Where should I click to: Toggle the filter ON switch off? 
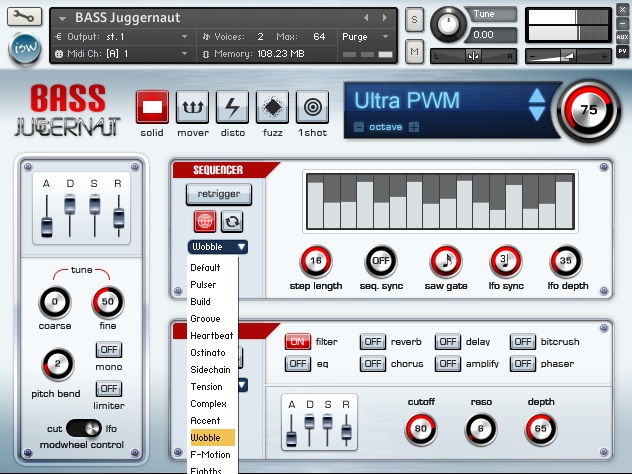pyautogui.click(x=298, y=342)
